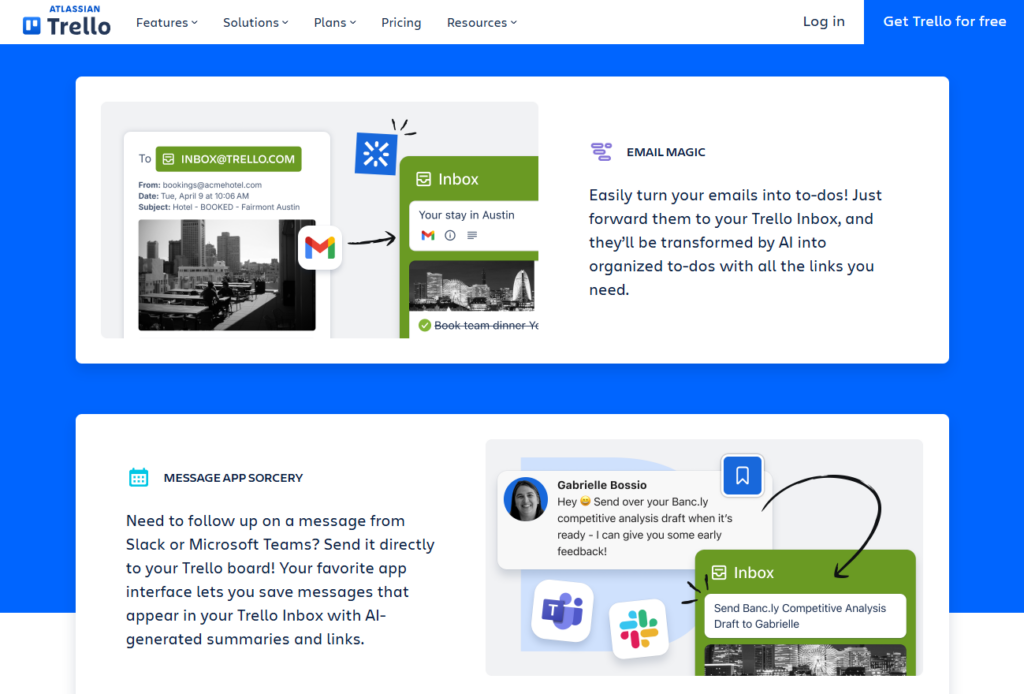Open the Features dropdown menu
The height and width of the screenshot is (694, 1024).
tap(167, 22)
